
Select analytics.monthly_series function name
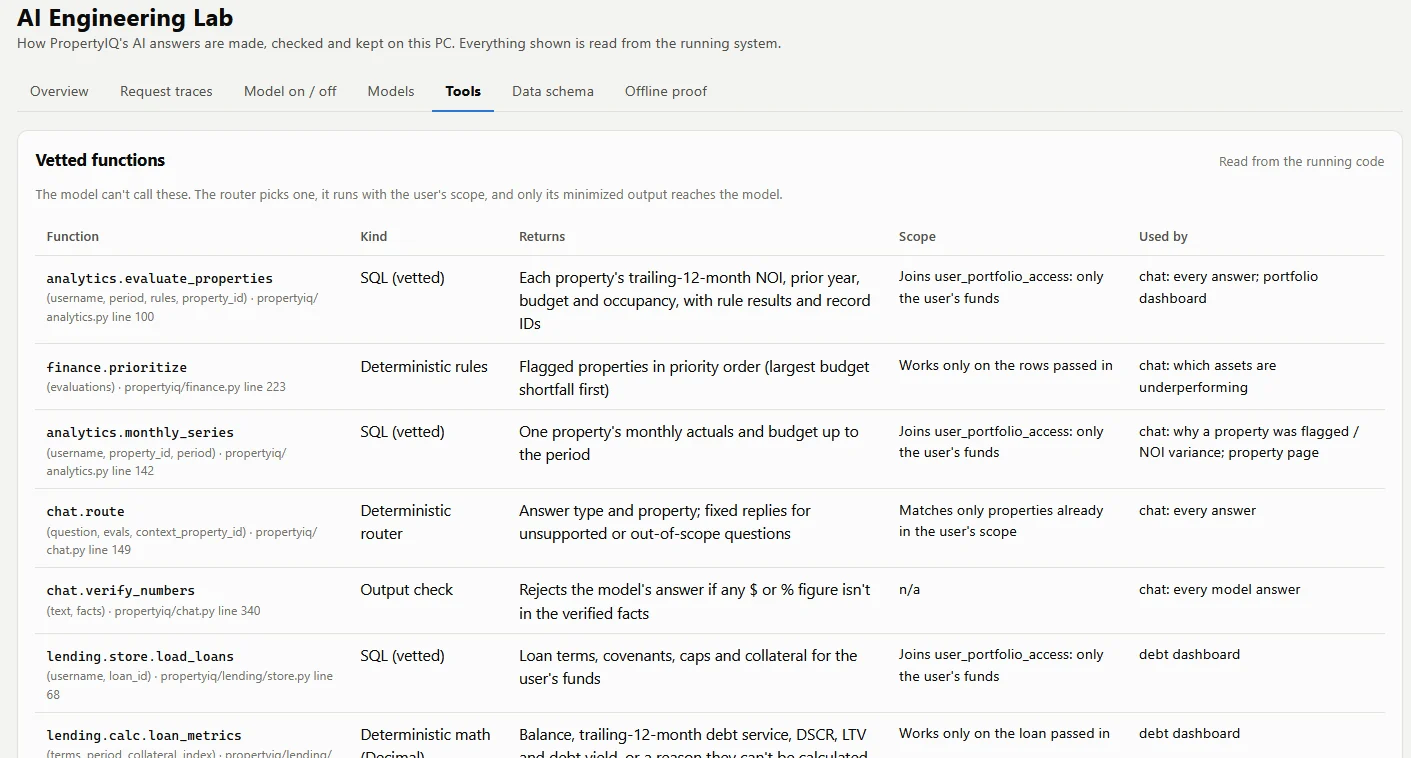tap(140, 433)
